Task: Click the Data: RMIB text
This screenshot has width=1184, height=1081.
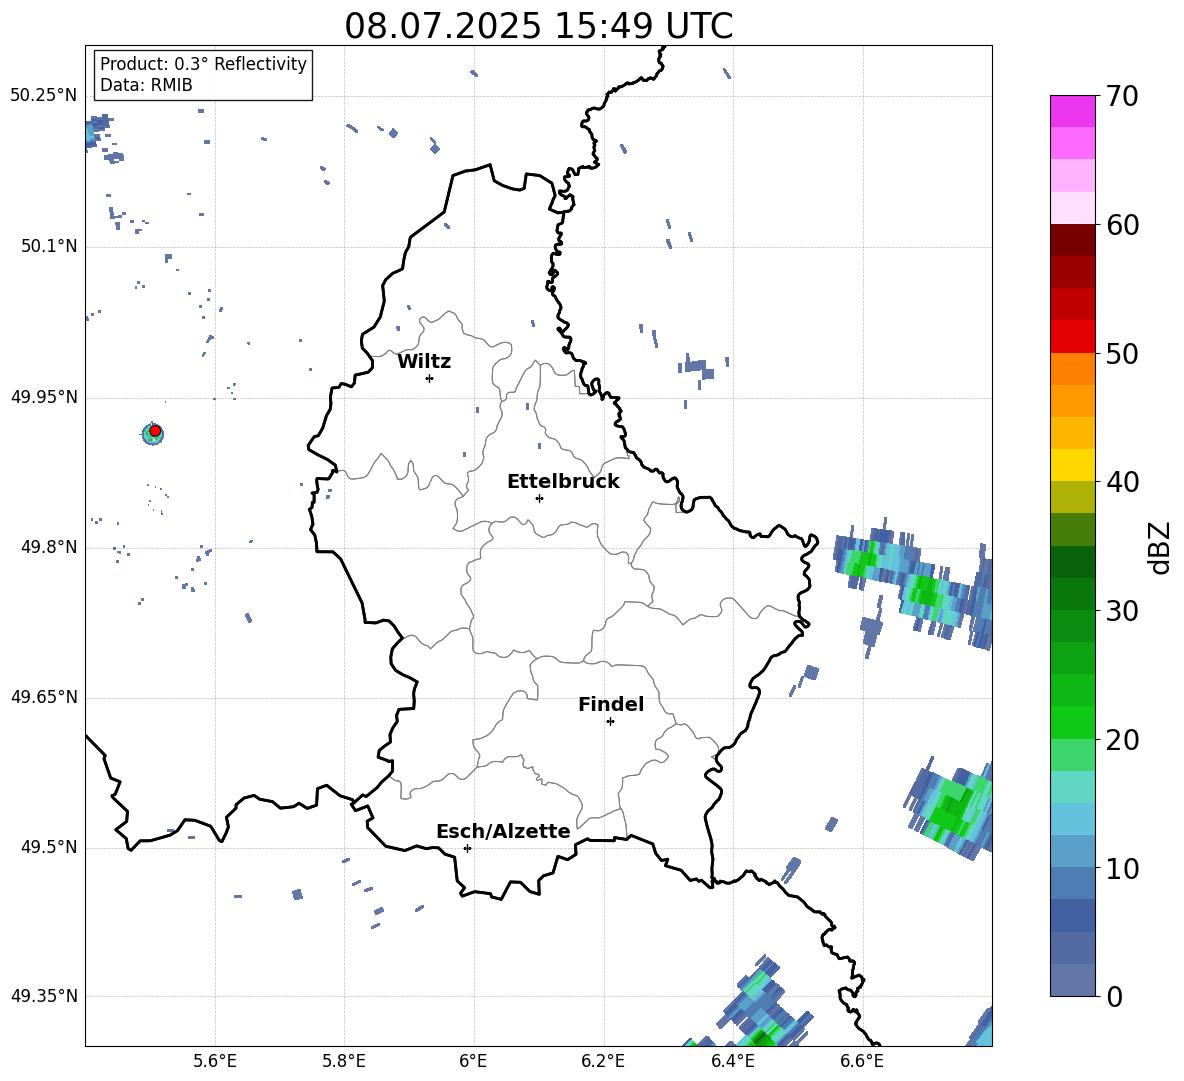Action: (146, 85)
